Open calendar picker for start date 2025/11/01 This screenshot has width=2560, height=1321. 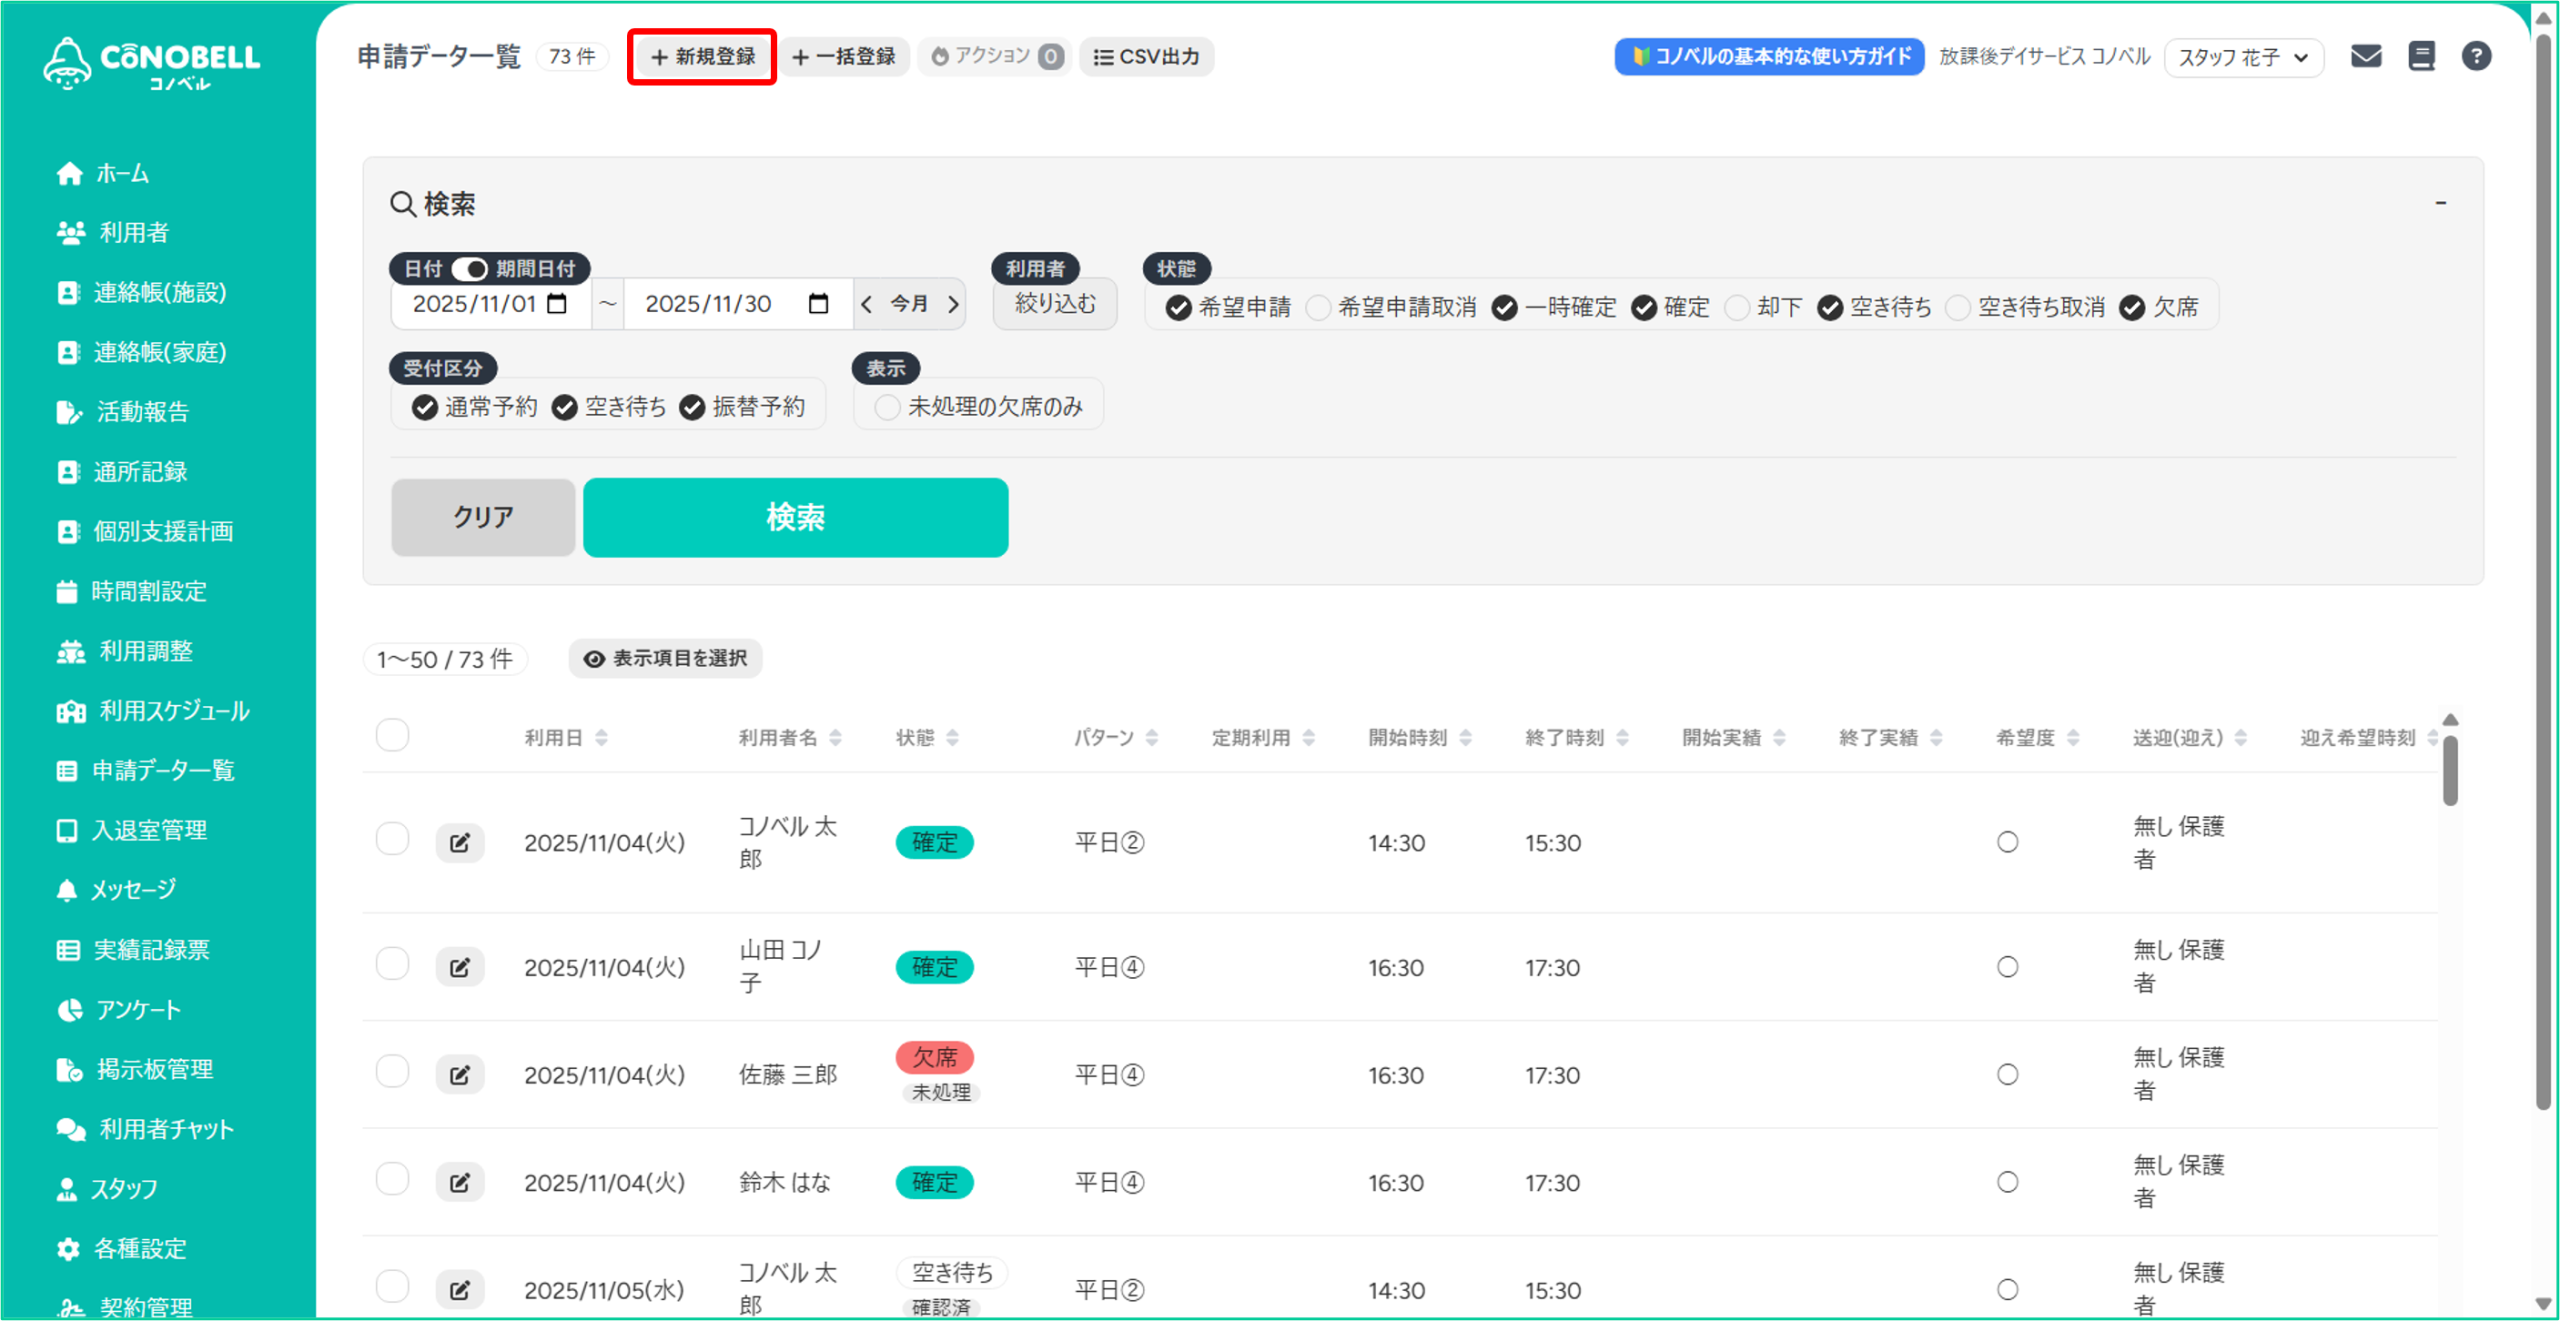tap(558, 304)
